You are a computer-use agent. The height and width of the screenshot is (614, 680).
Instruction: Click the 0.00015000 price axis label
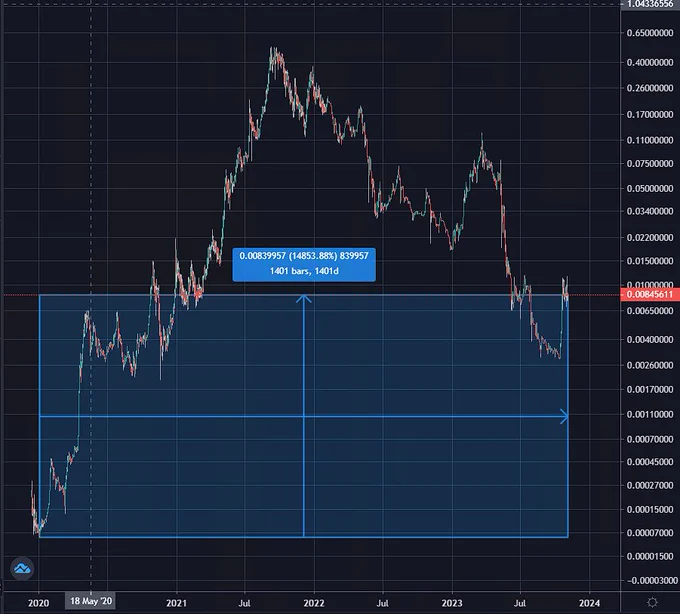[650, 509]
